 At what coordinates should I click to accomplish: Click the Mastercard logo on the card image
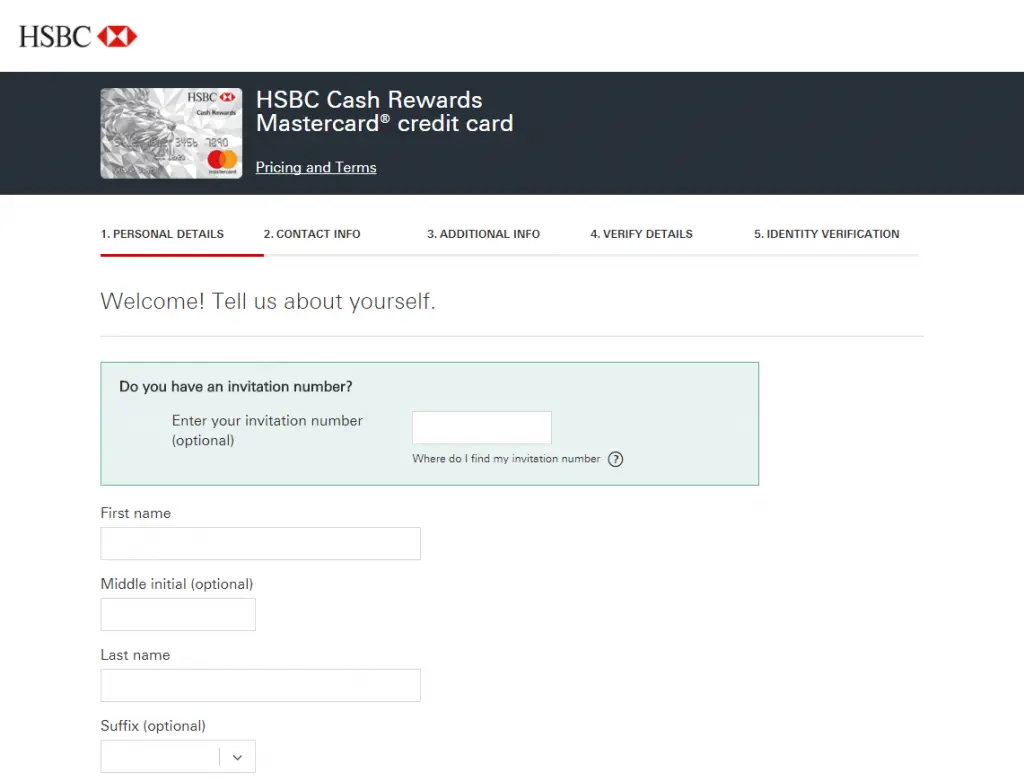pyautogui.click(x=222, y=160)
